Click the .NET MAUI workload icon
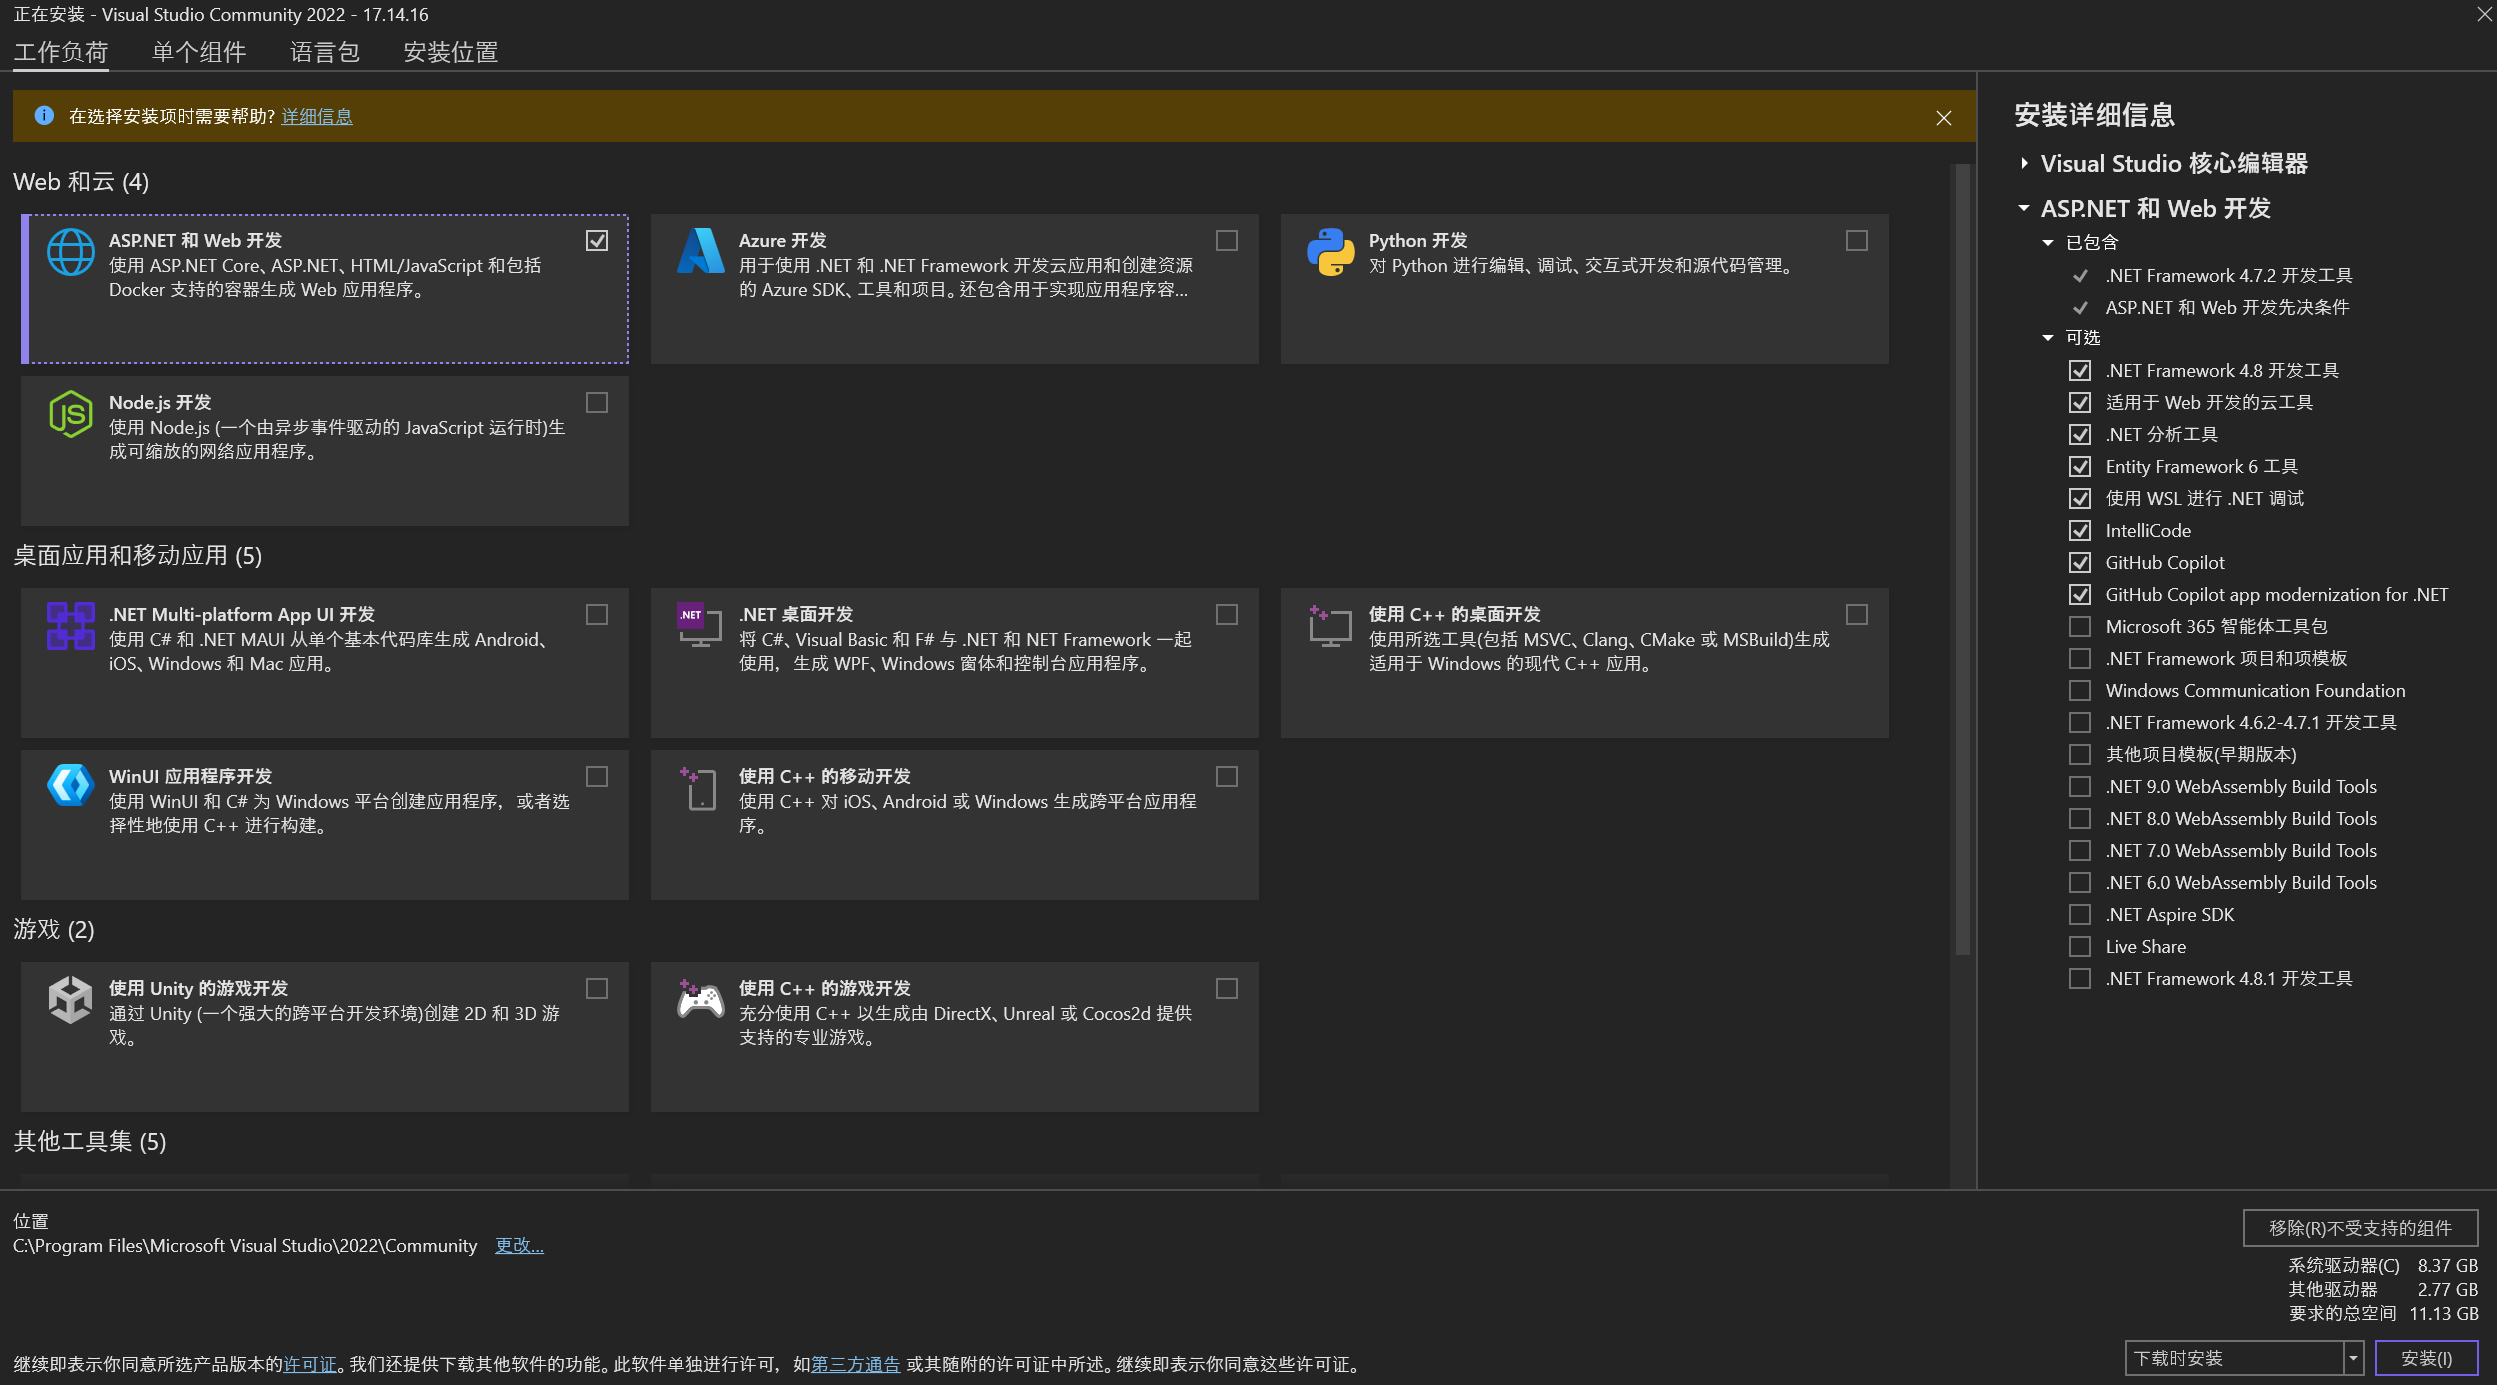This screenshot has height=1385, width=2497. coord(70,626)
